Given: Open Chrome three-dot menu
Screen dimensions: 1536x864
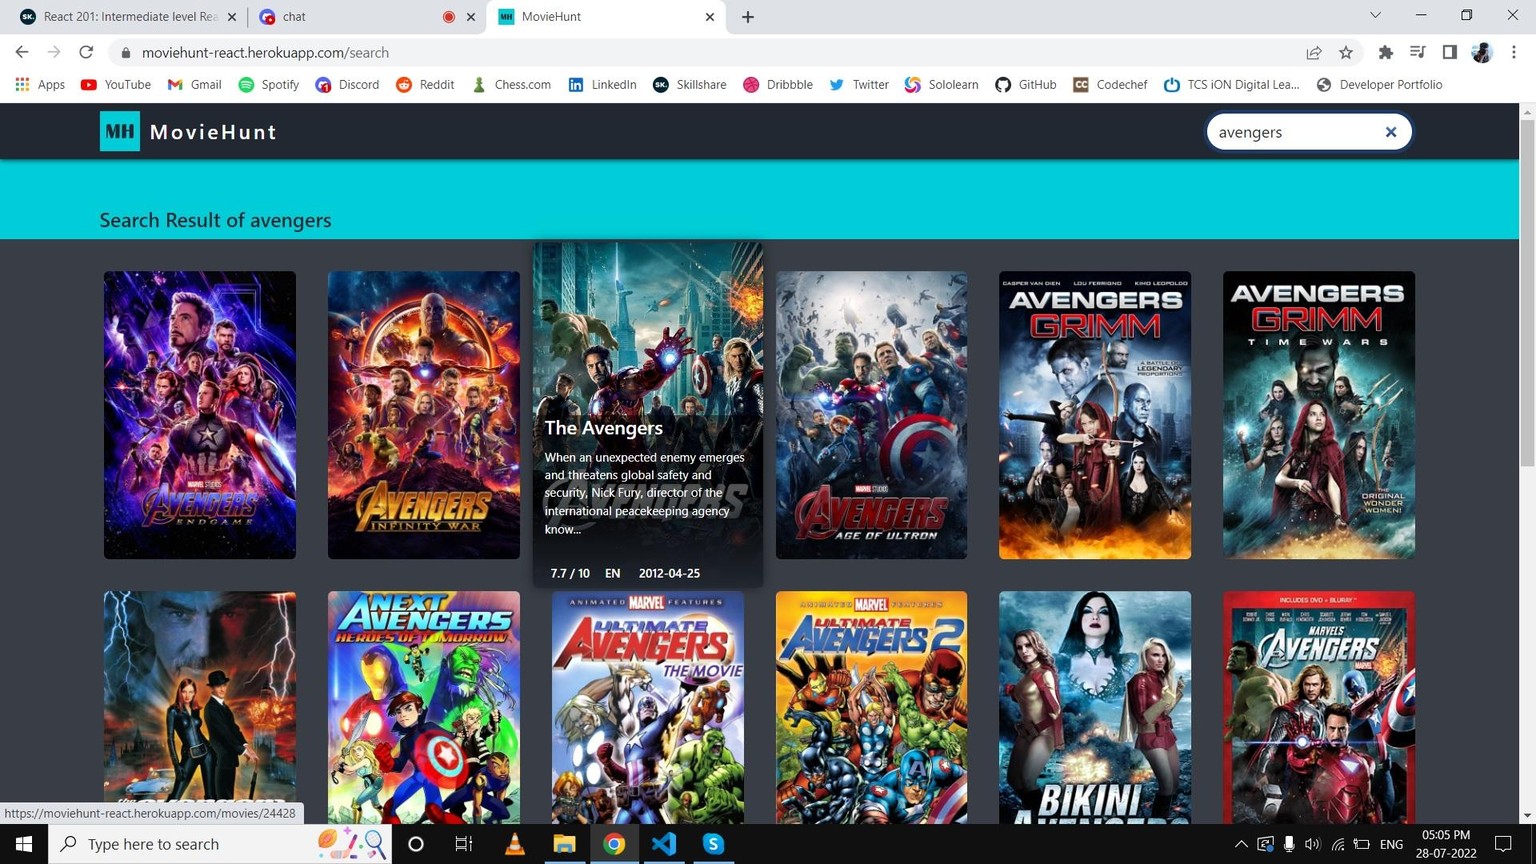Looking at the screenshot, I should 1514,52.
